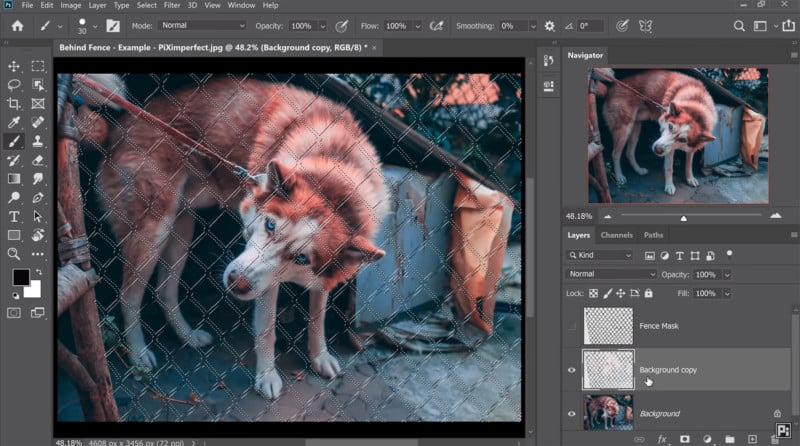This screenshot has height=446, width=800.
Task: Open the layer effects fx button
Action: click(662, 439)
